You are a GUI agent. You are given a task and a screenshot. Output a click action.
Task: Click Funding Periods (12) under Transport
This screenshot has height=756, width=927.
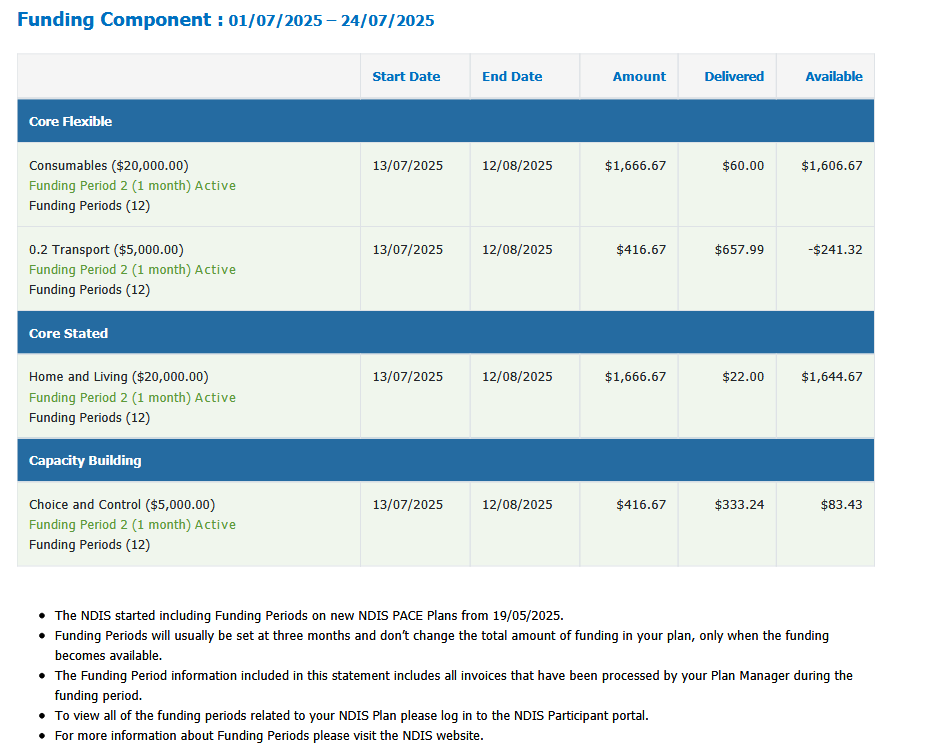(x=89, y=290)
